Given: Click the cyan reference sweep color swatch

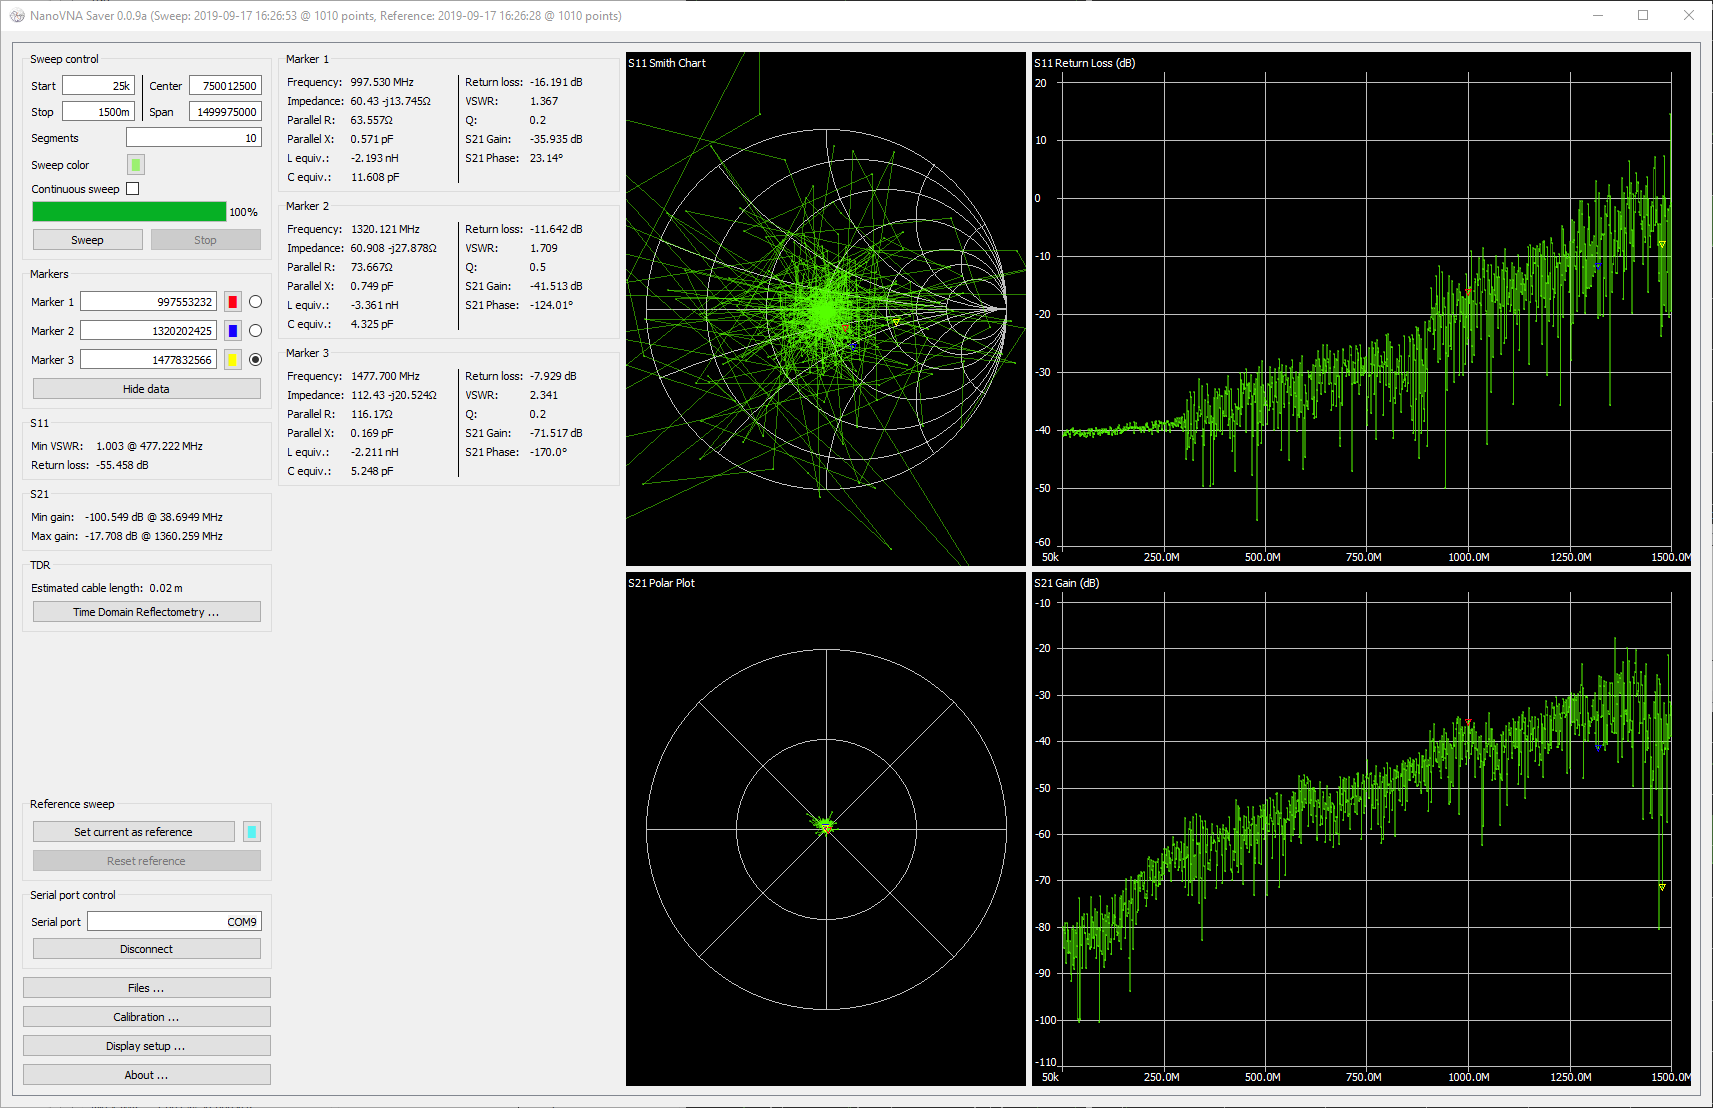Looking at the screenshot, I should pyautogui.click(x=252, y=832).
